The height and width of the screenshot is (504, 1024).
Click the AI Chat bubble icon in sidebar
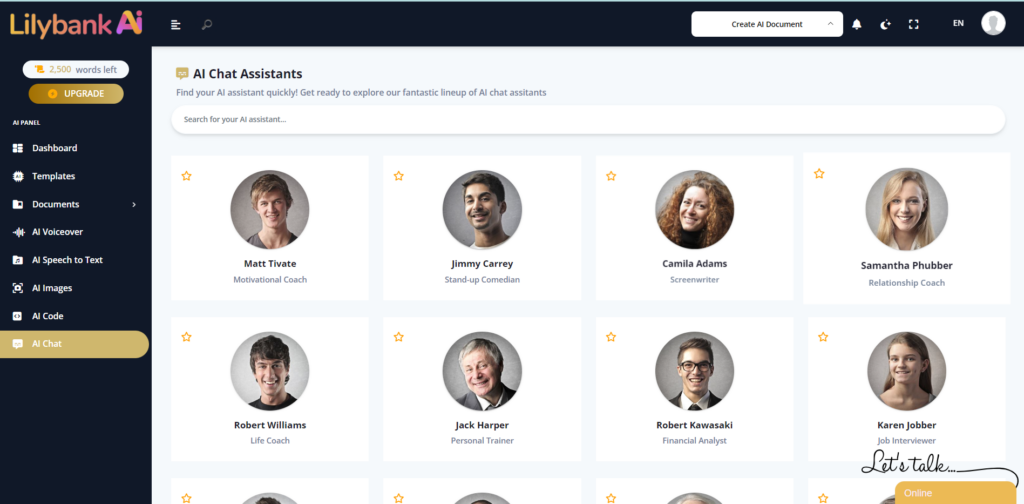click(x=18, y=344)
